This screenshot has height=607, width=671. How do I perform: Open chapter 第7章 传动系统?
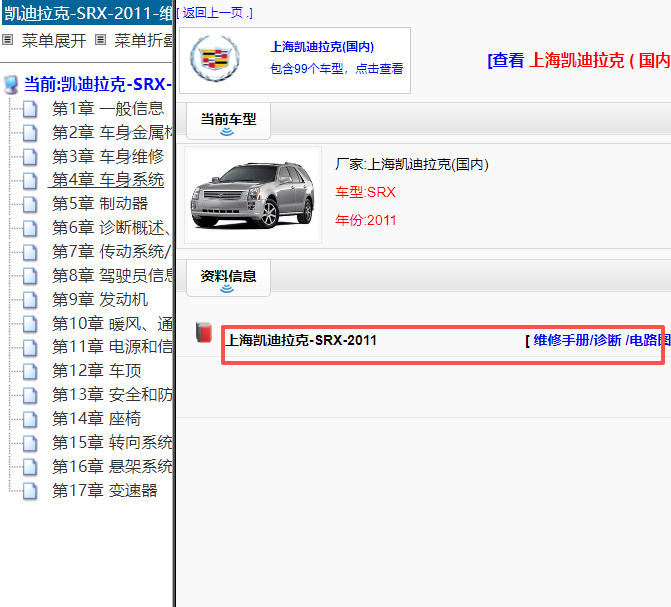pyautogui.click(x=112, y=252)
